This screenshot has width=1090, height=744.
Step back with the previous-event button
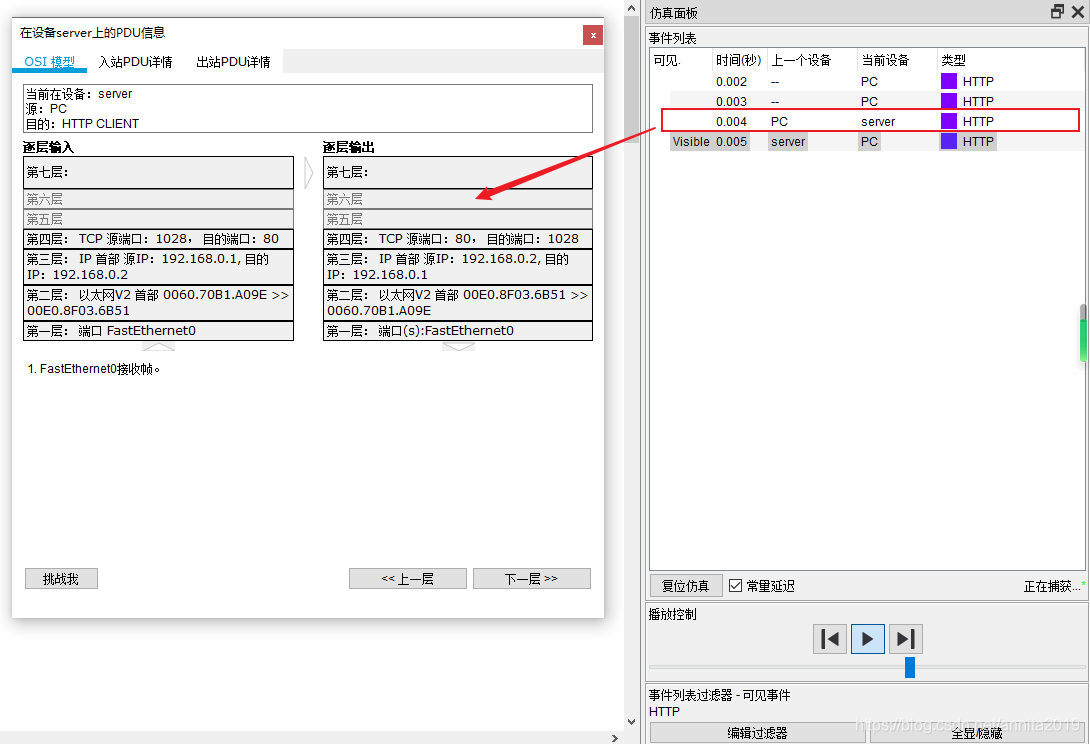pos(830,638)
